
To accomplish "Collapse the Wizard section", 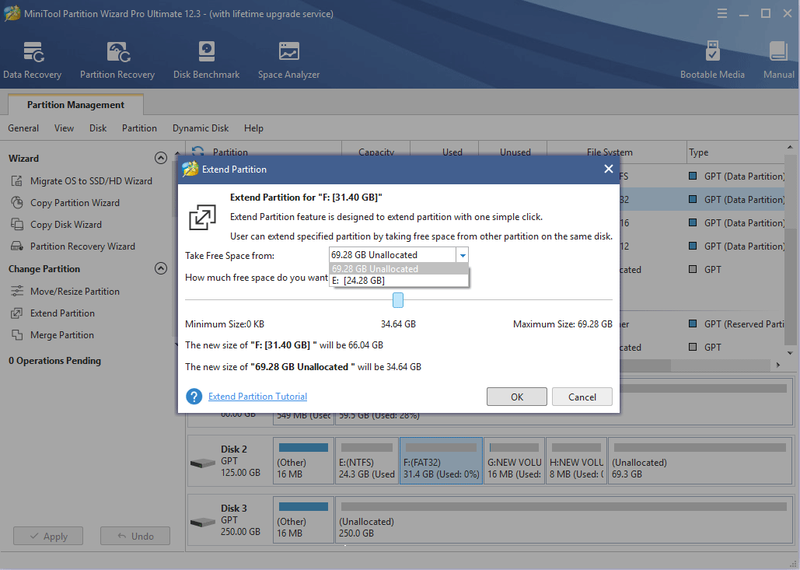I will pyautogui.click(x=161, y=158).
